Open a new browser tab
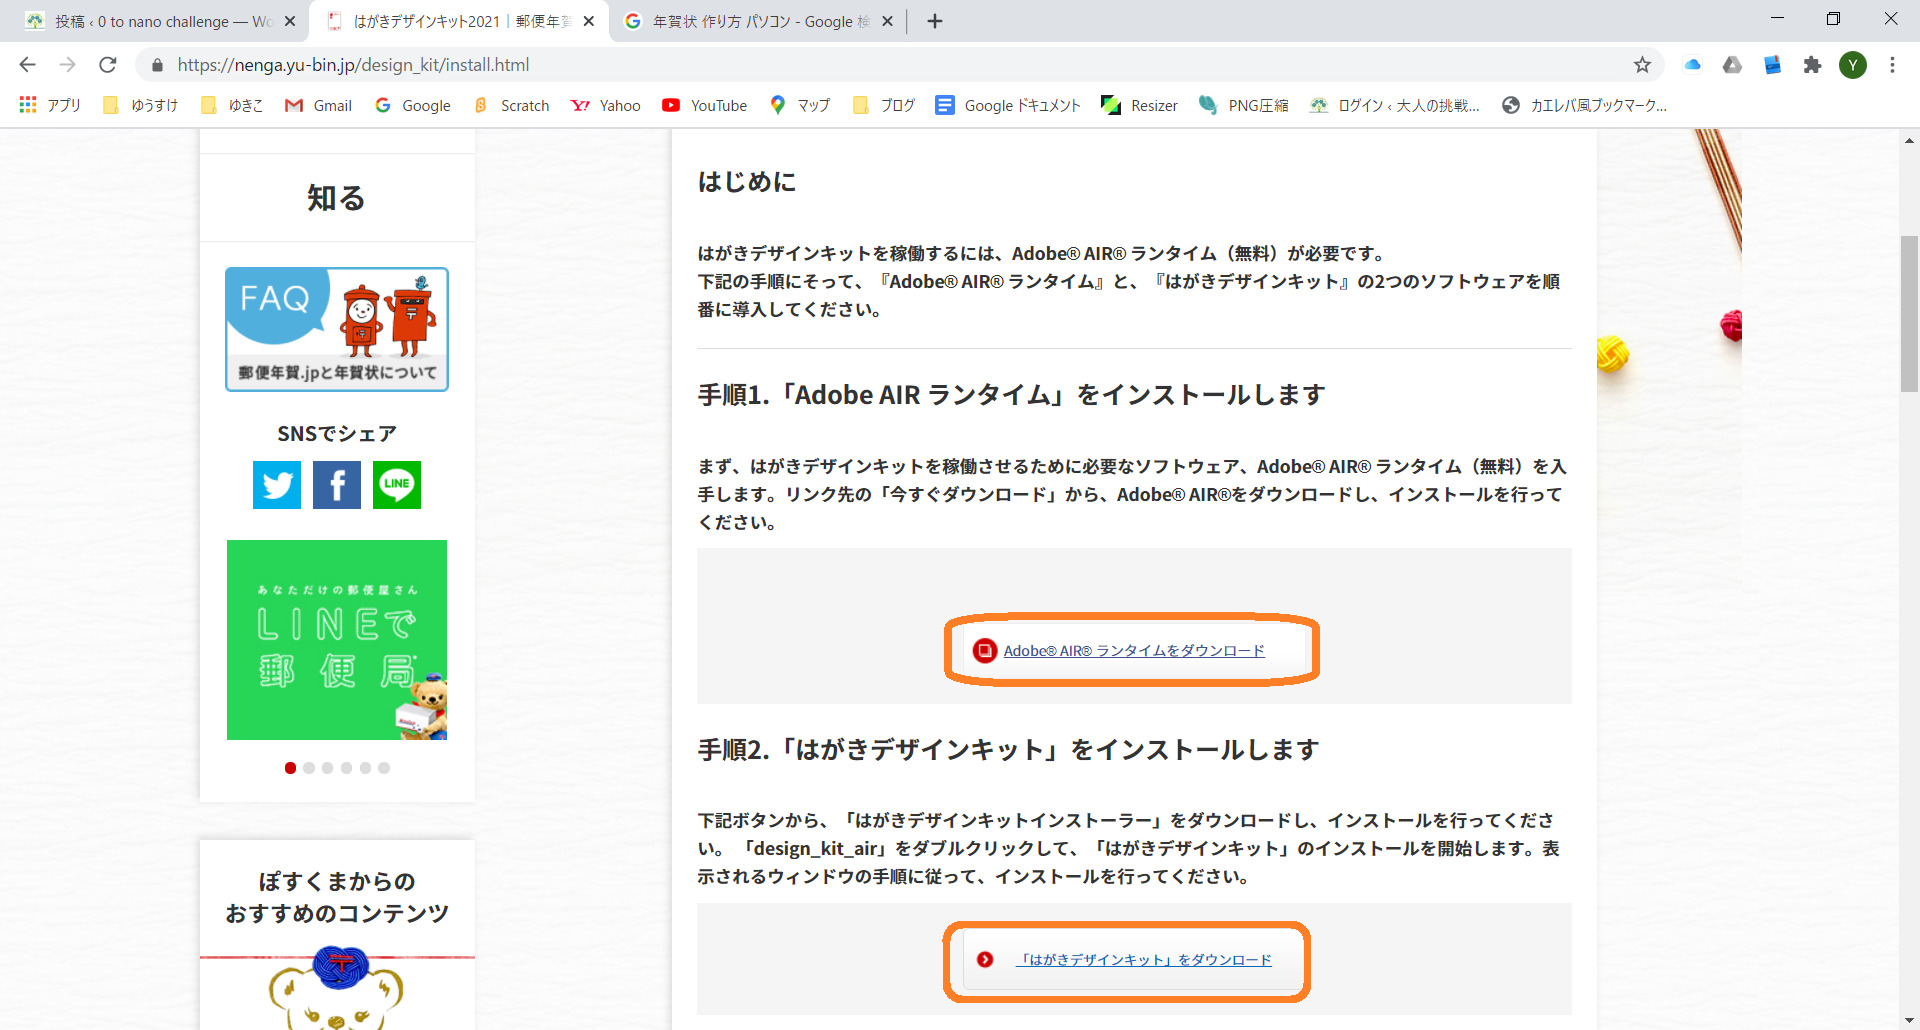 coord(935,21)
